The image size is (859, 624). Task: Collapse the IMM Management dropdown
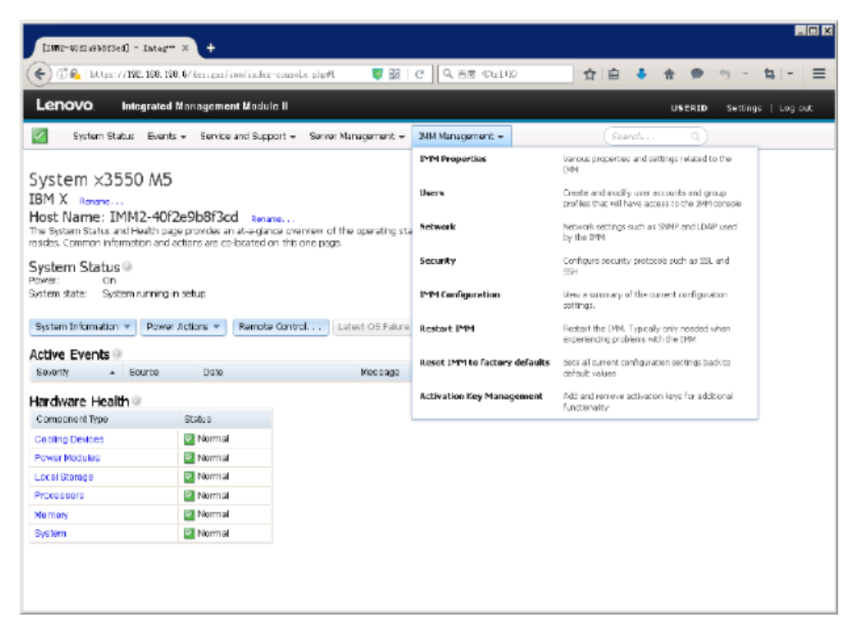tap(461, 136)
